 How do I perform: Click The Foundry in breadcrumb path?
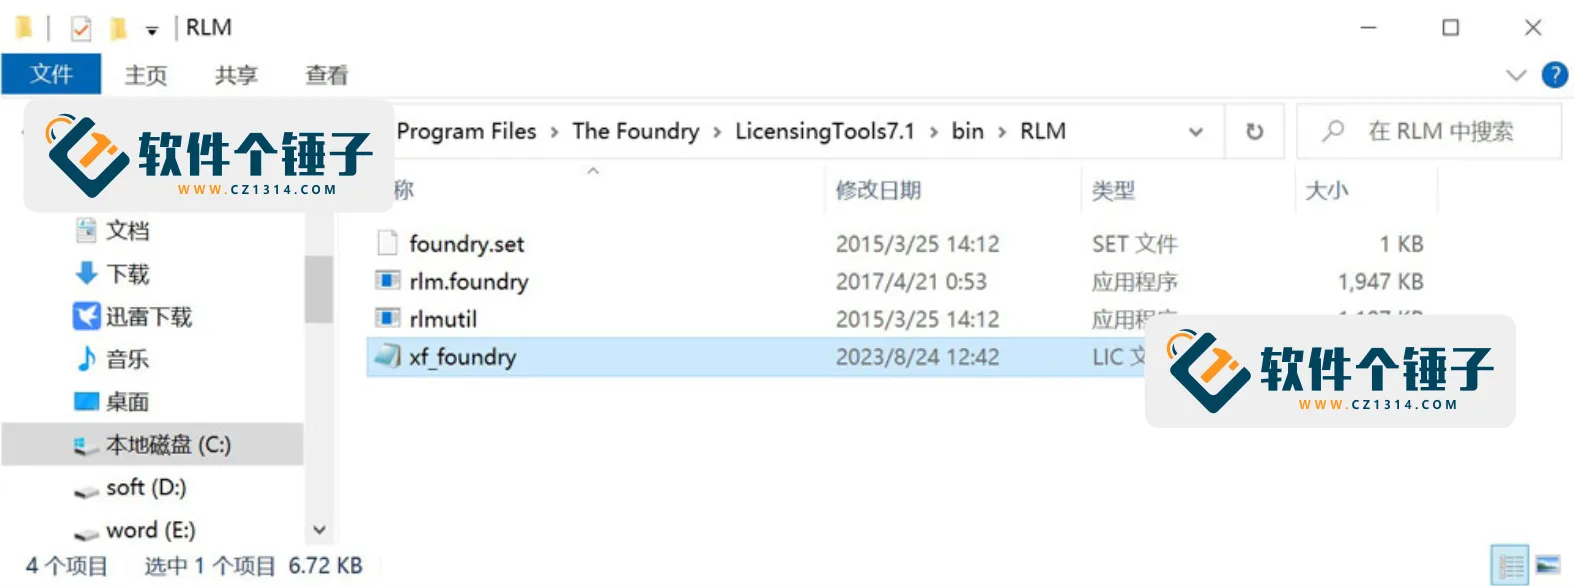click(636, 131)
